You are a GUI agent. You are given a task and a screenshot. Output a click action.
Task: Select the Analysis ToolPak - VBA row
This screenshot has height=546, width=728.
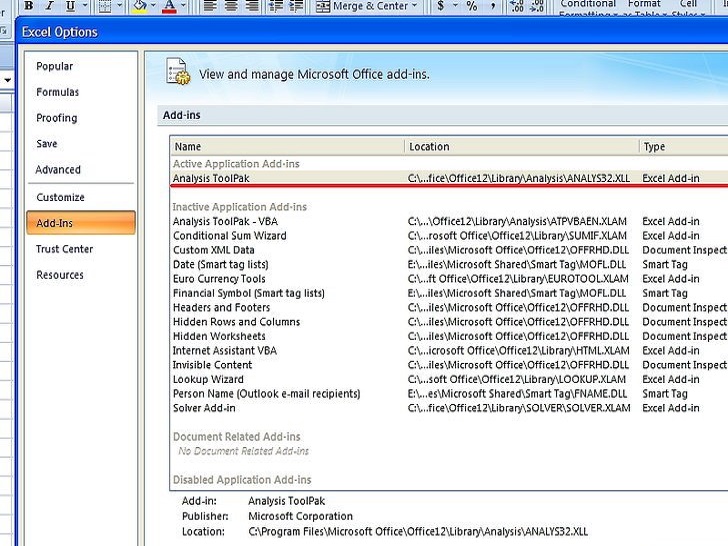[449, 221]
